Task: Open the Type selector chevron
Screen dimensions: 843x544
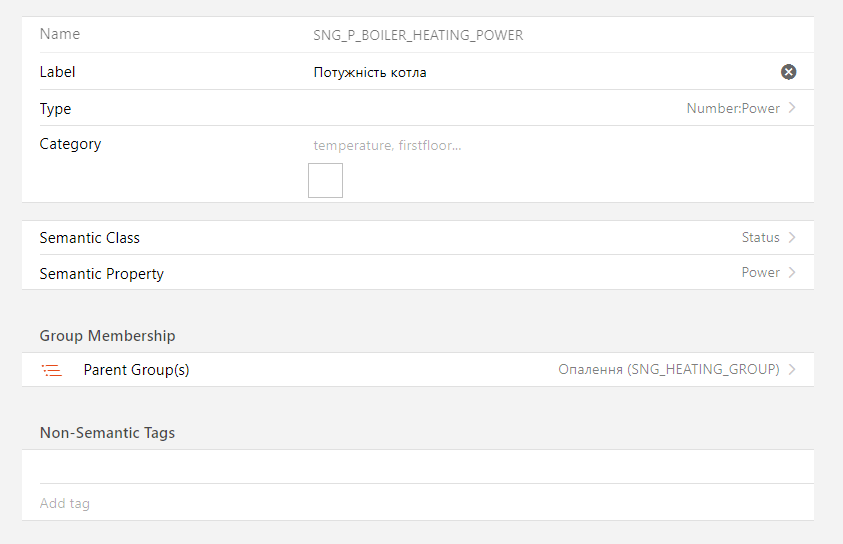Action: coord(792,108)
